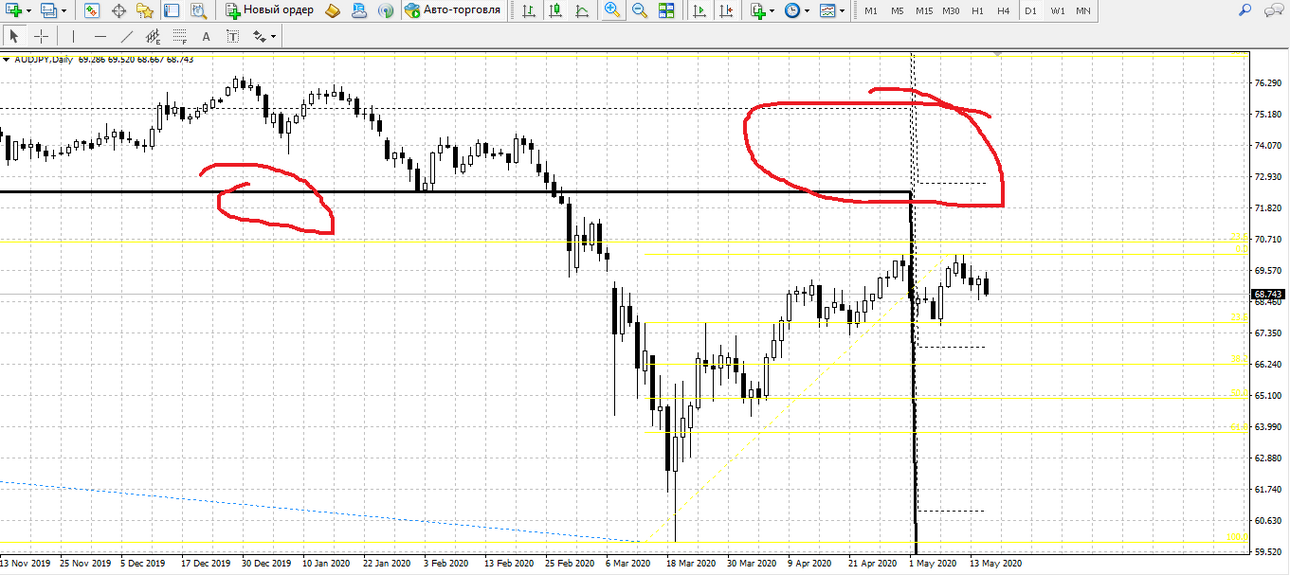Switch chart to Bar chart
The image size is (1290, 575).
[528, 10]
